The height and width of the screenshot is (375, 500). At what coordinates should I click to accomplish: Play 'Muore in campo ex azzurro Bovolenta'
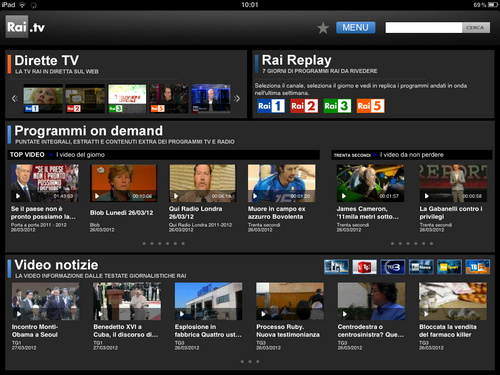[282, 183]
